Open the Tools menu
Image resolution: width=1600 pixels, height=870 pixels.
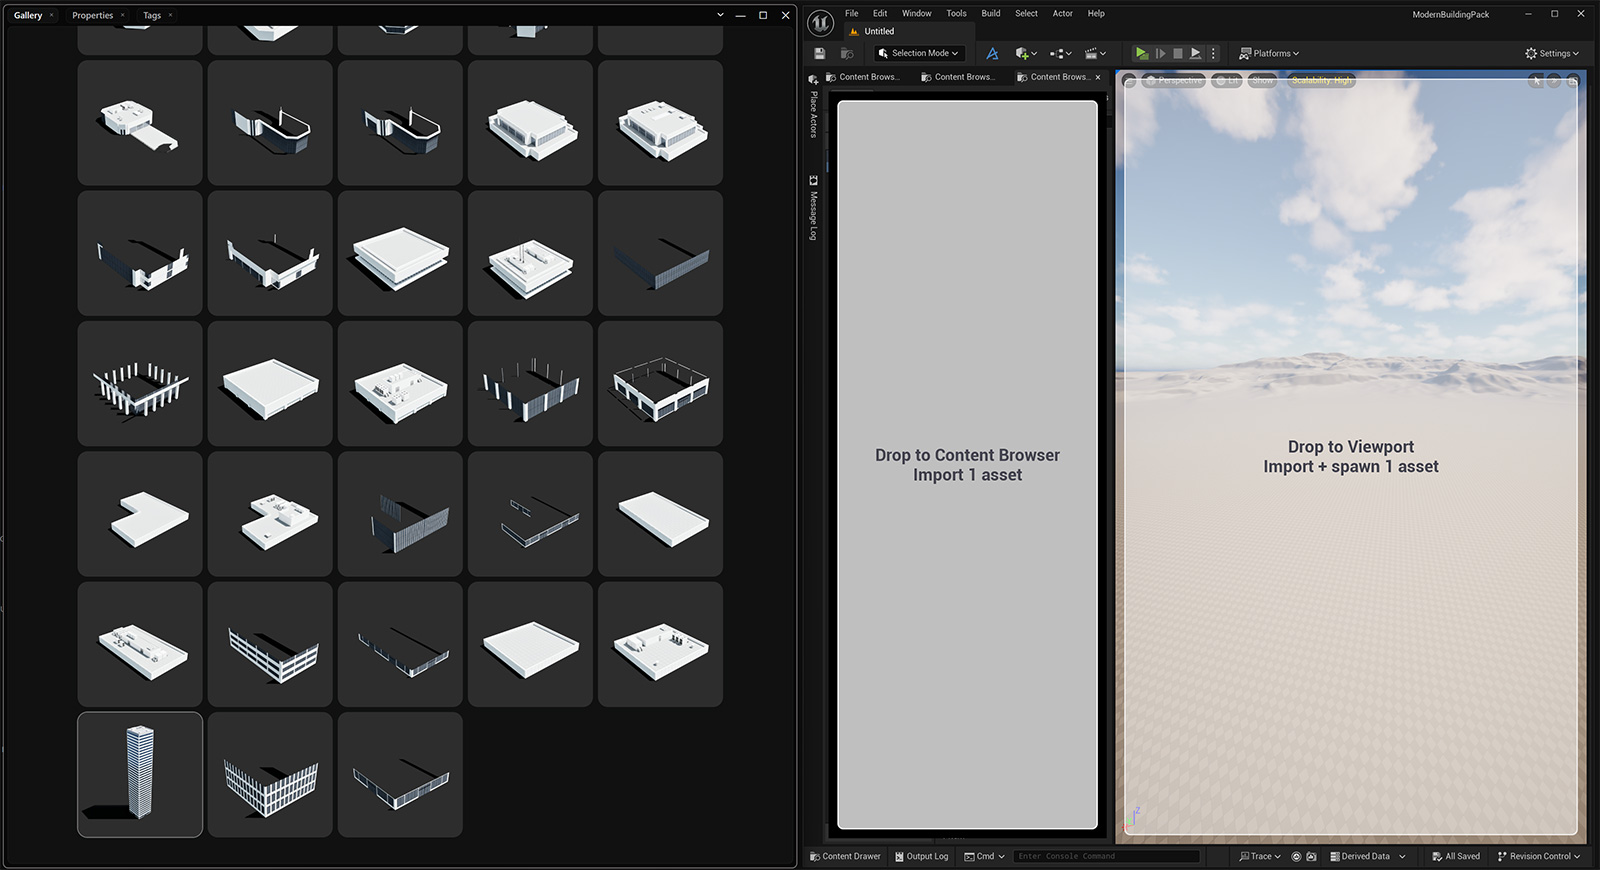pos(957,13)
